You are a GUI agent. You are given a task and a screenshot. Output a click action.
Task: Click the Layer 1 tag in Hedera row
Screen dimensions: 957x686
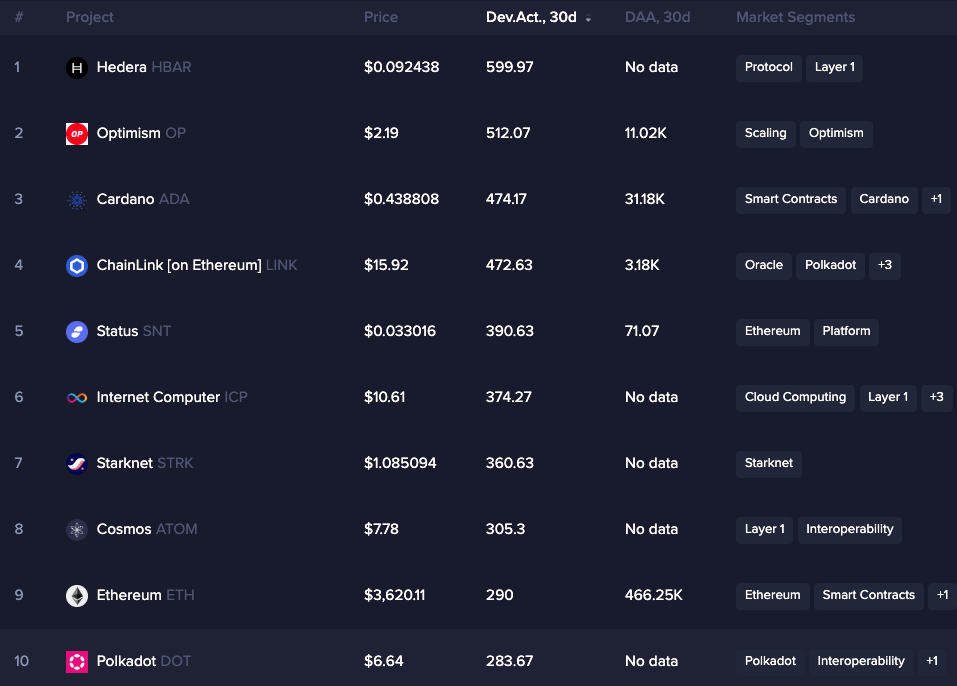(834, 68)
